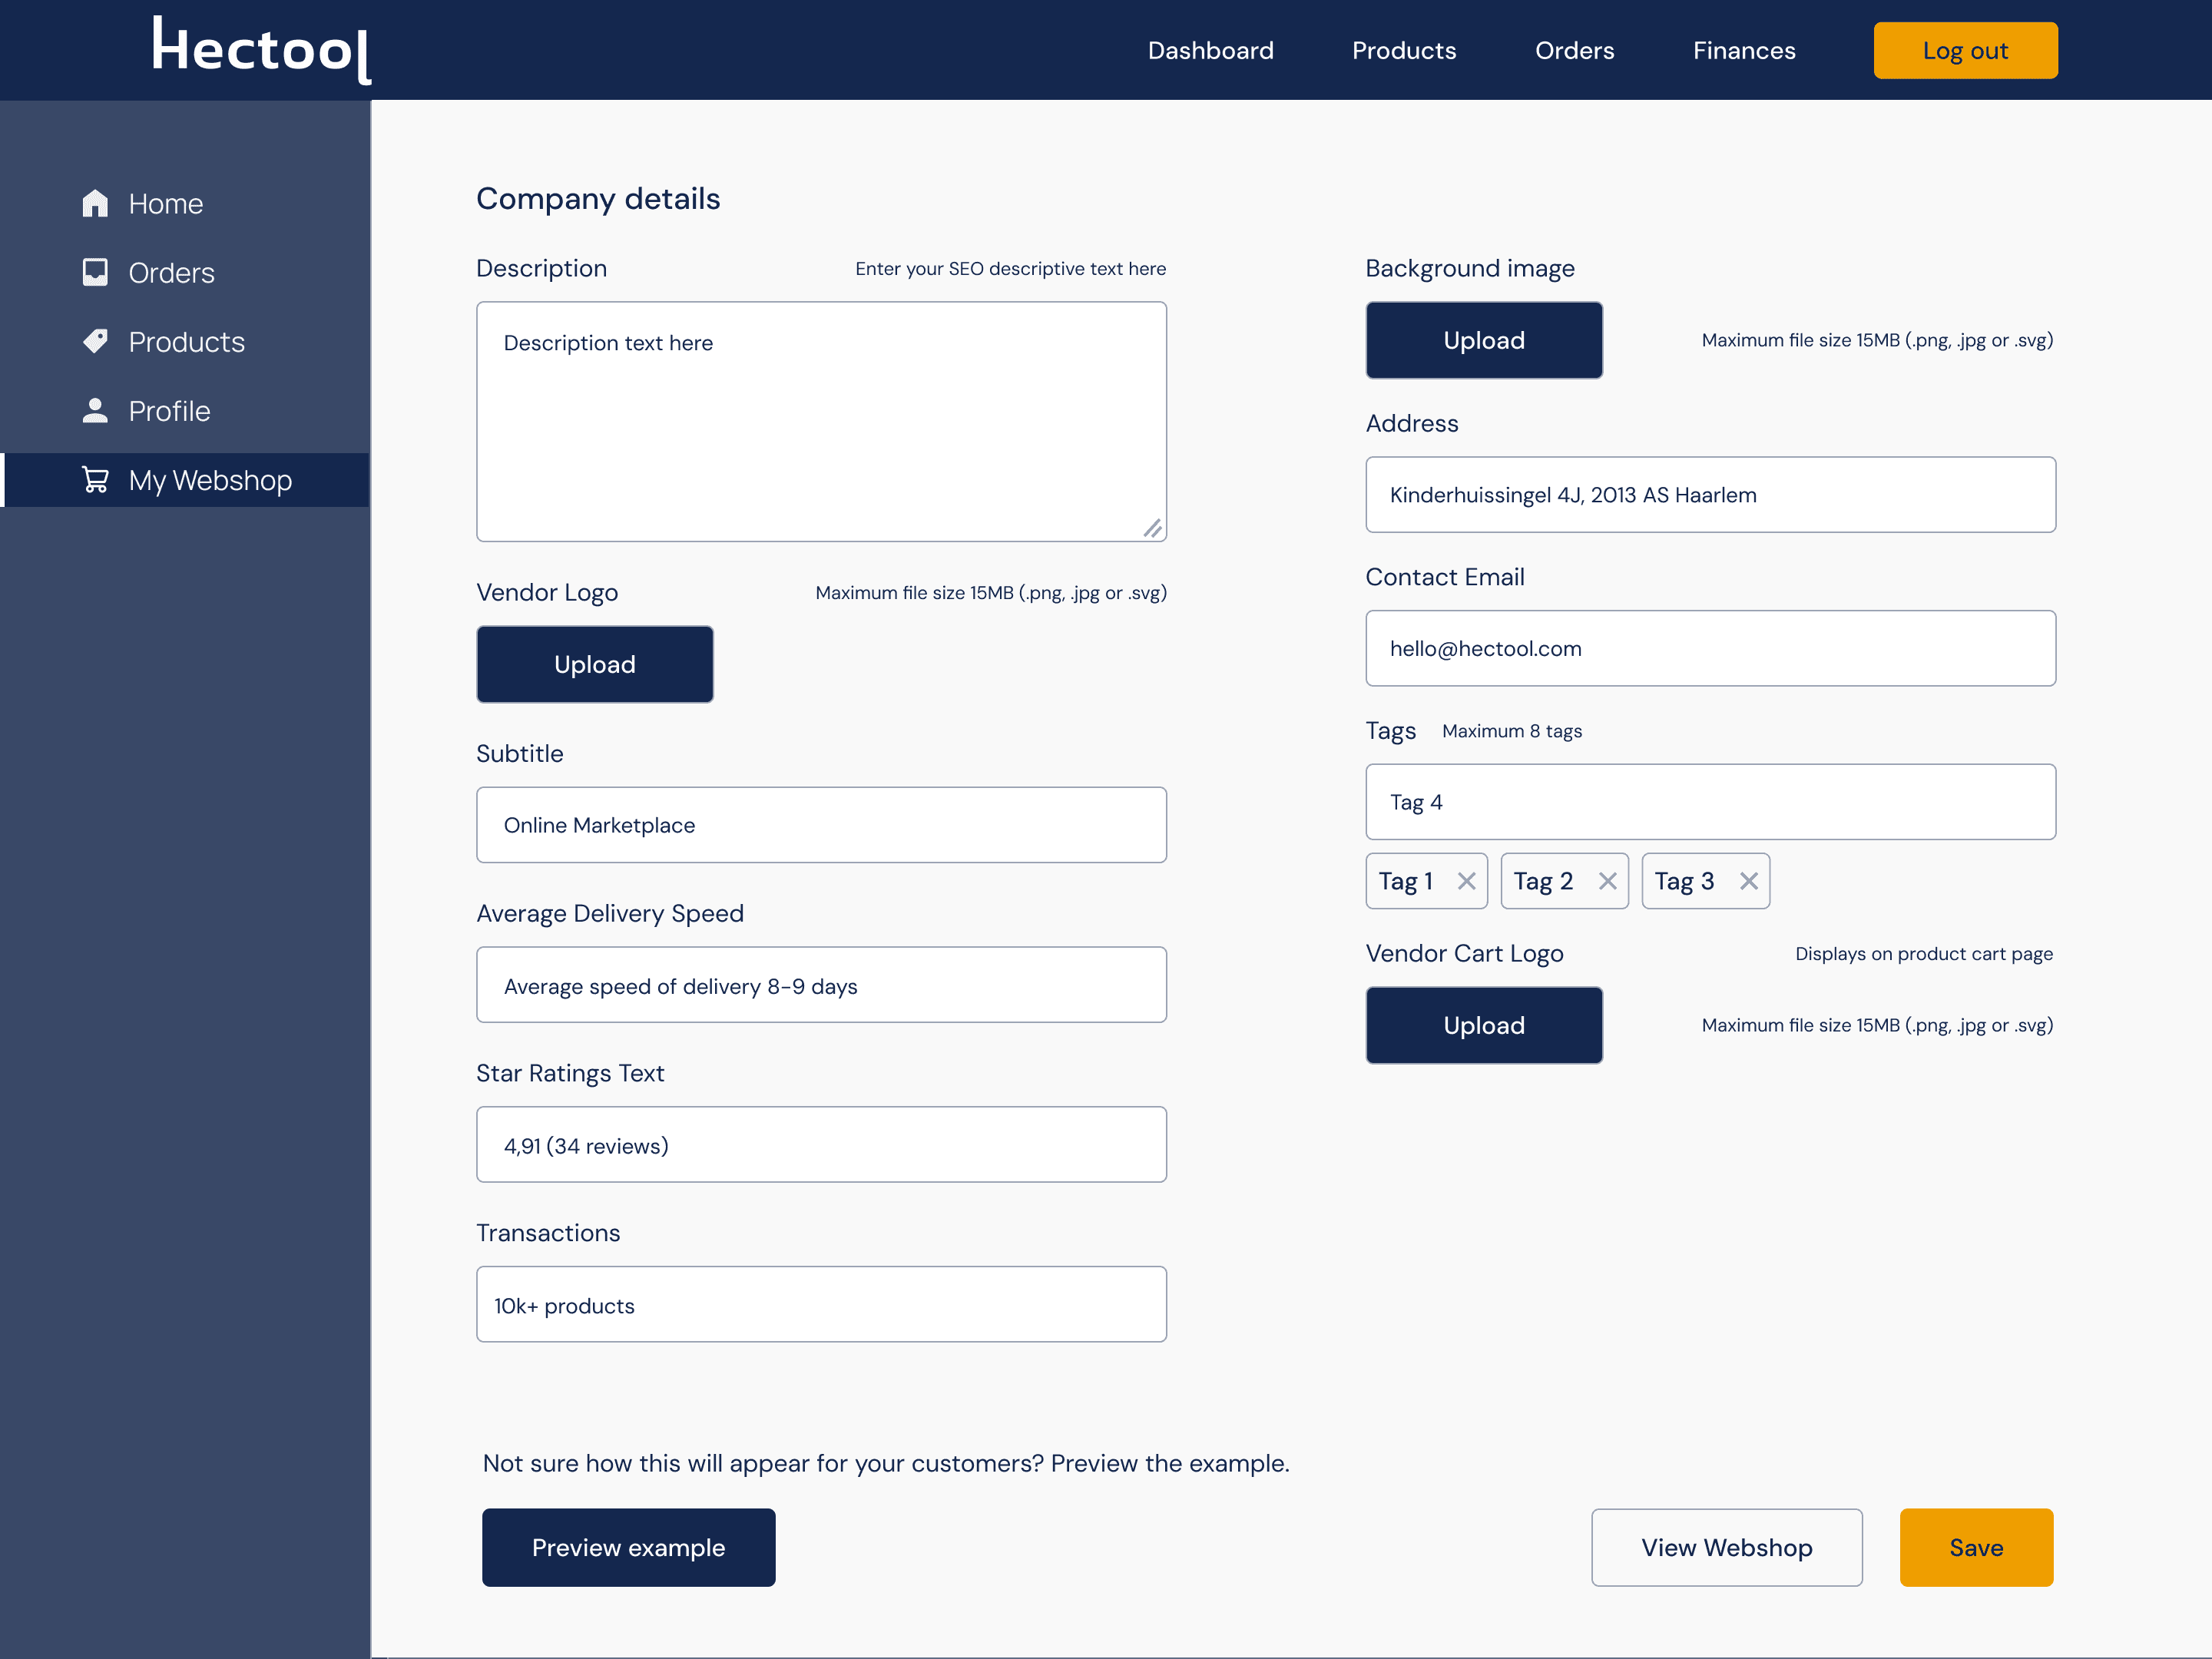Remove Tag 2 with the X icon

(1608, 881)
